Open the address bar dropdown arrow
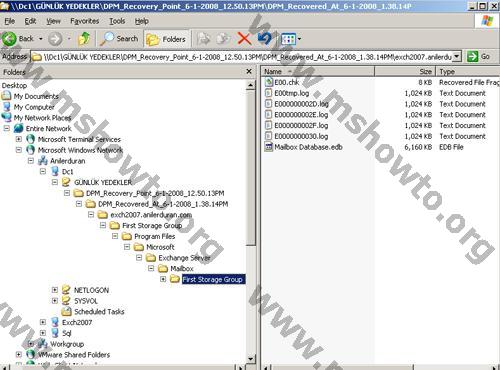The width and height of the screenshot is (500, 370). click(457, 56)
